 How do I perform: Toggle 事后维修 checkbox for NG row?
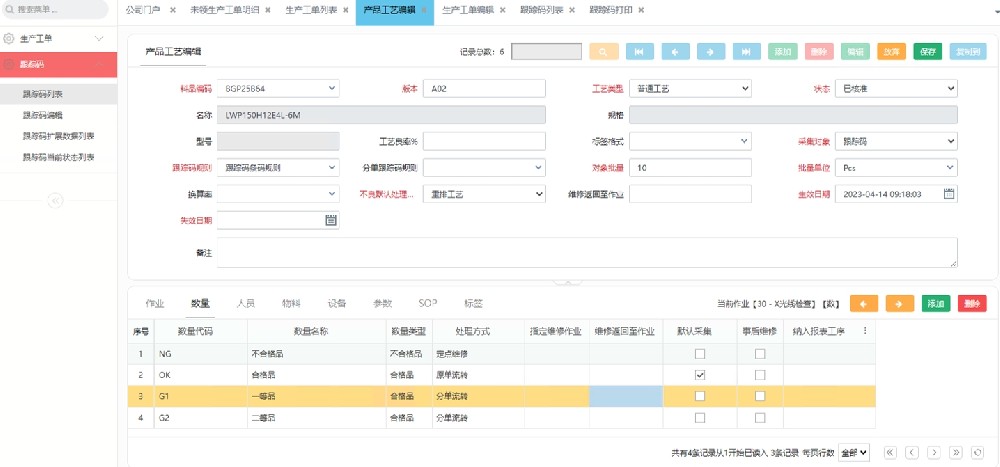point(760,354)
